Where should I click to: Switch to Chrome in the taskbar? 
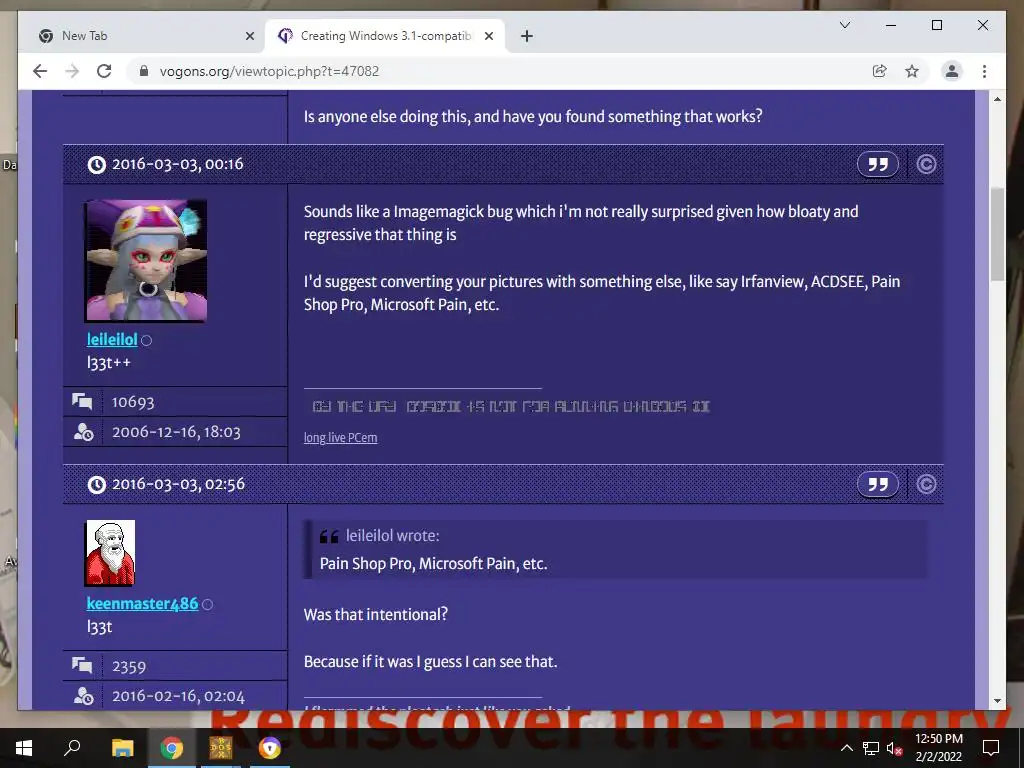coord(172,748)
